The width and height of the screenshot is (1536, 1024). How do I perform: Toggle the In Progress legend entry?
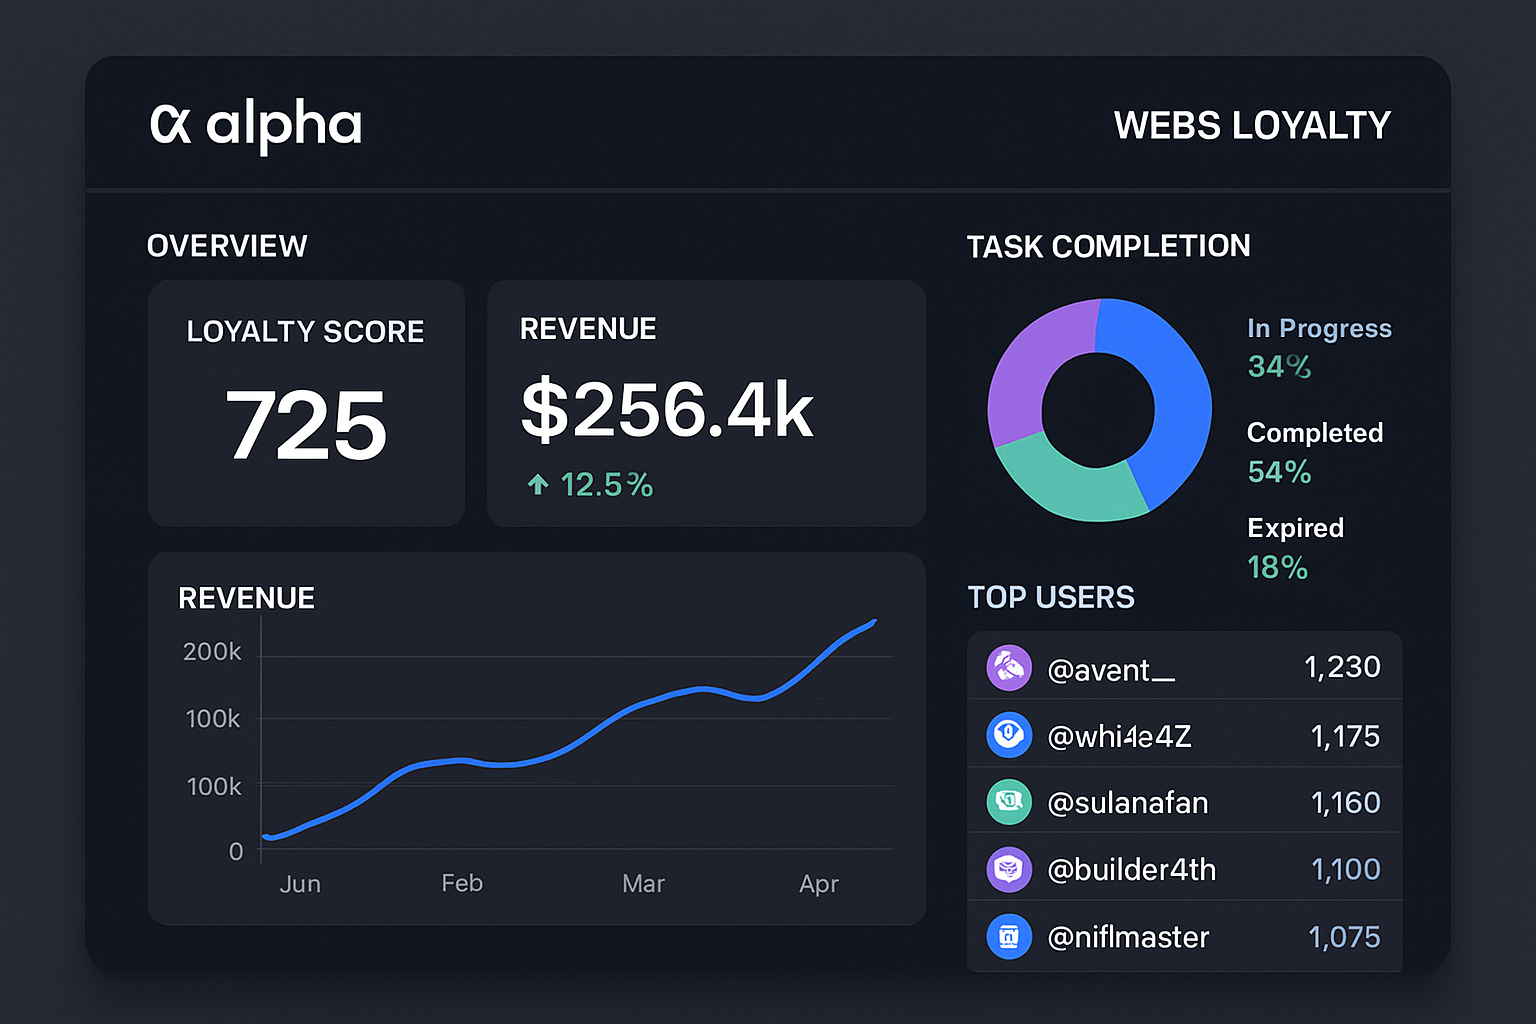tap(1318, 328)
